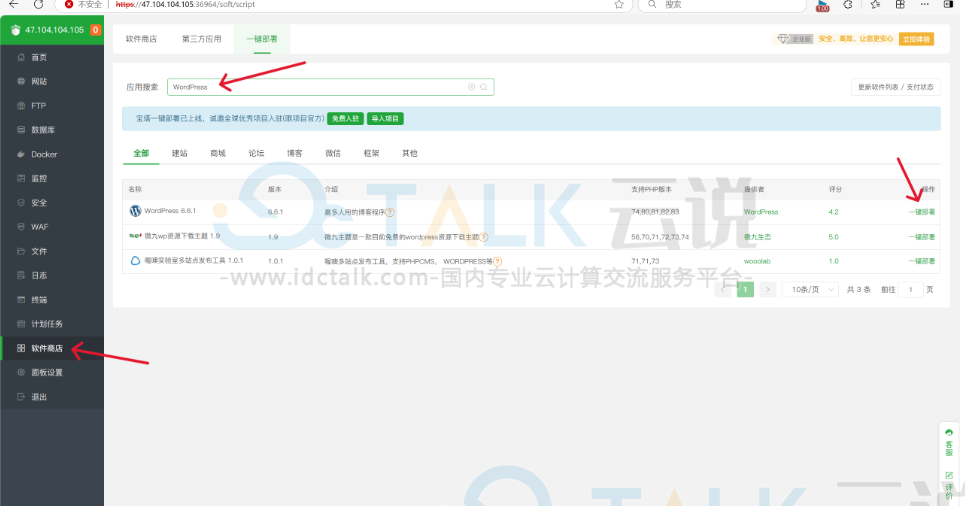Open browser more options menu
Screen dimensions: 965x506
tap(924, 4)
